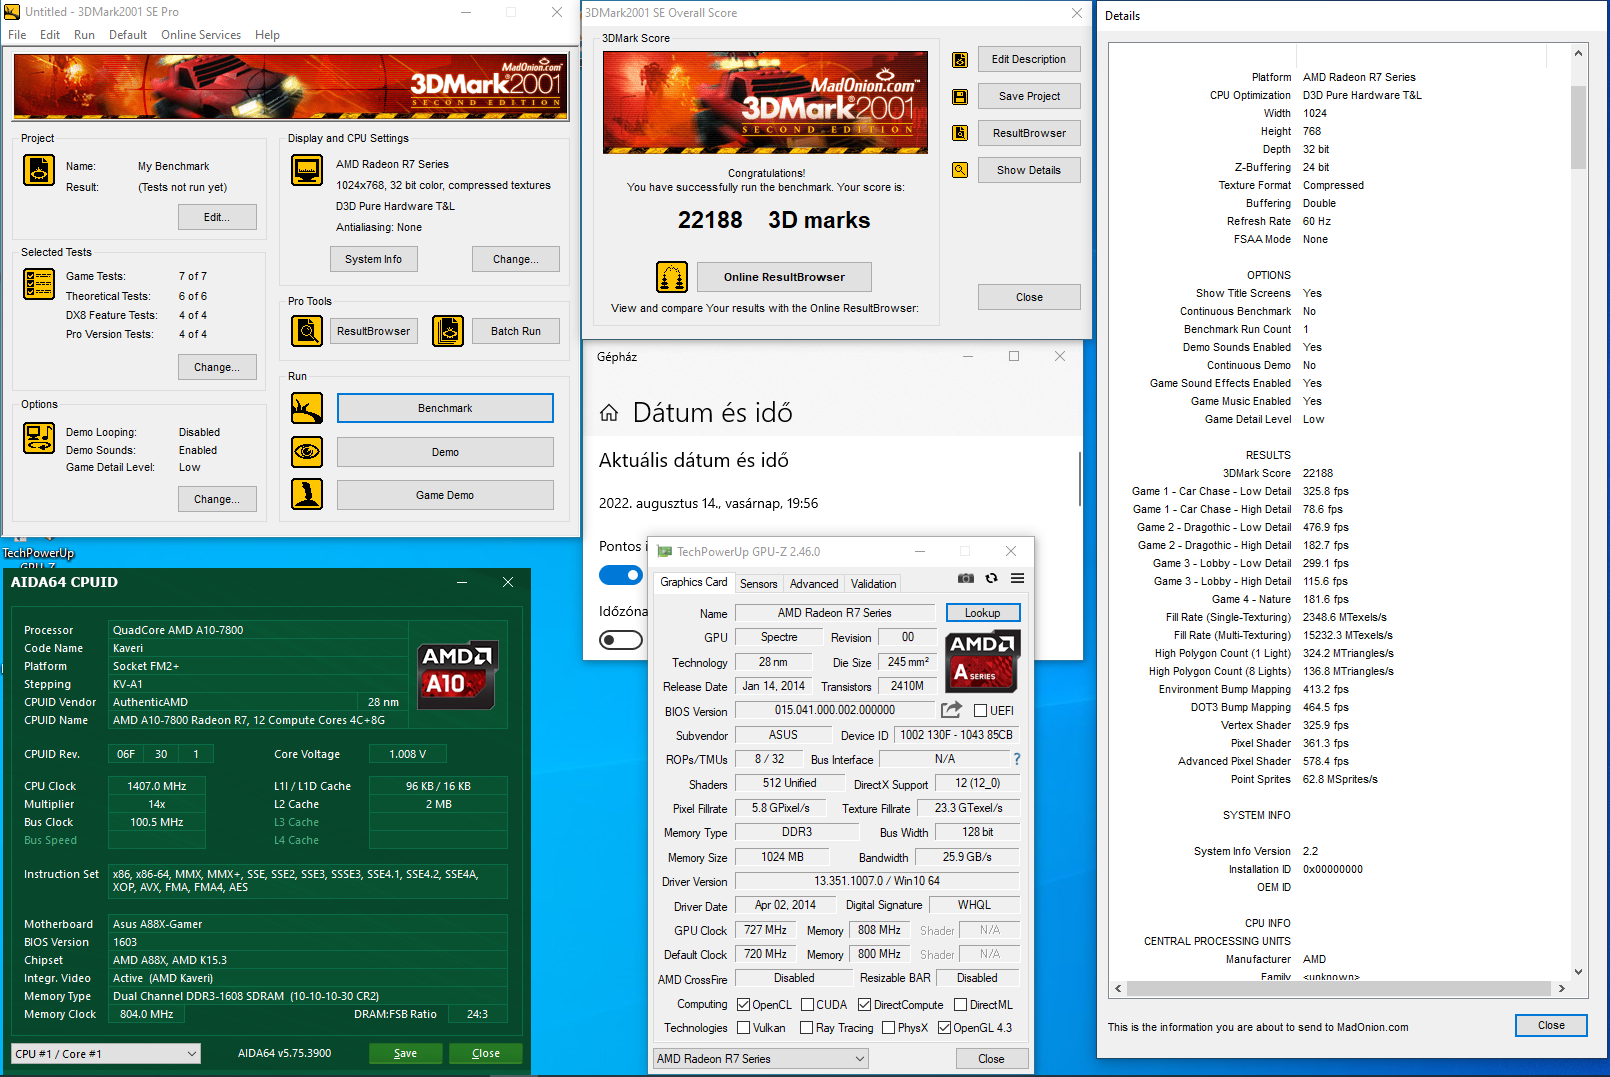
Task: Turn off the Pontos idő automatic time switch
Action: [621, 575]
